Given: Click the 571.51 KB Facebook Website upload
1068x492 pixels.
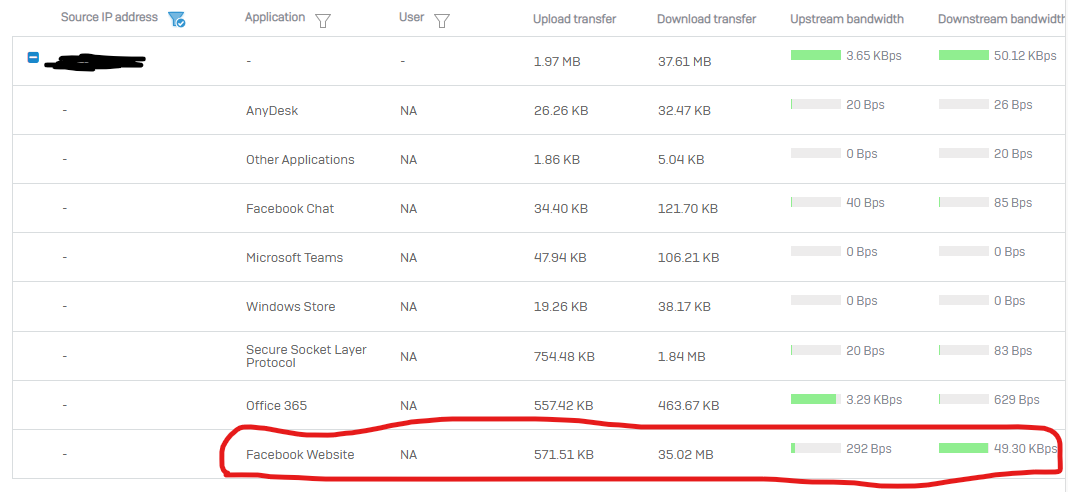Looking at the screenshot, I should click(563, 455).
